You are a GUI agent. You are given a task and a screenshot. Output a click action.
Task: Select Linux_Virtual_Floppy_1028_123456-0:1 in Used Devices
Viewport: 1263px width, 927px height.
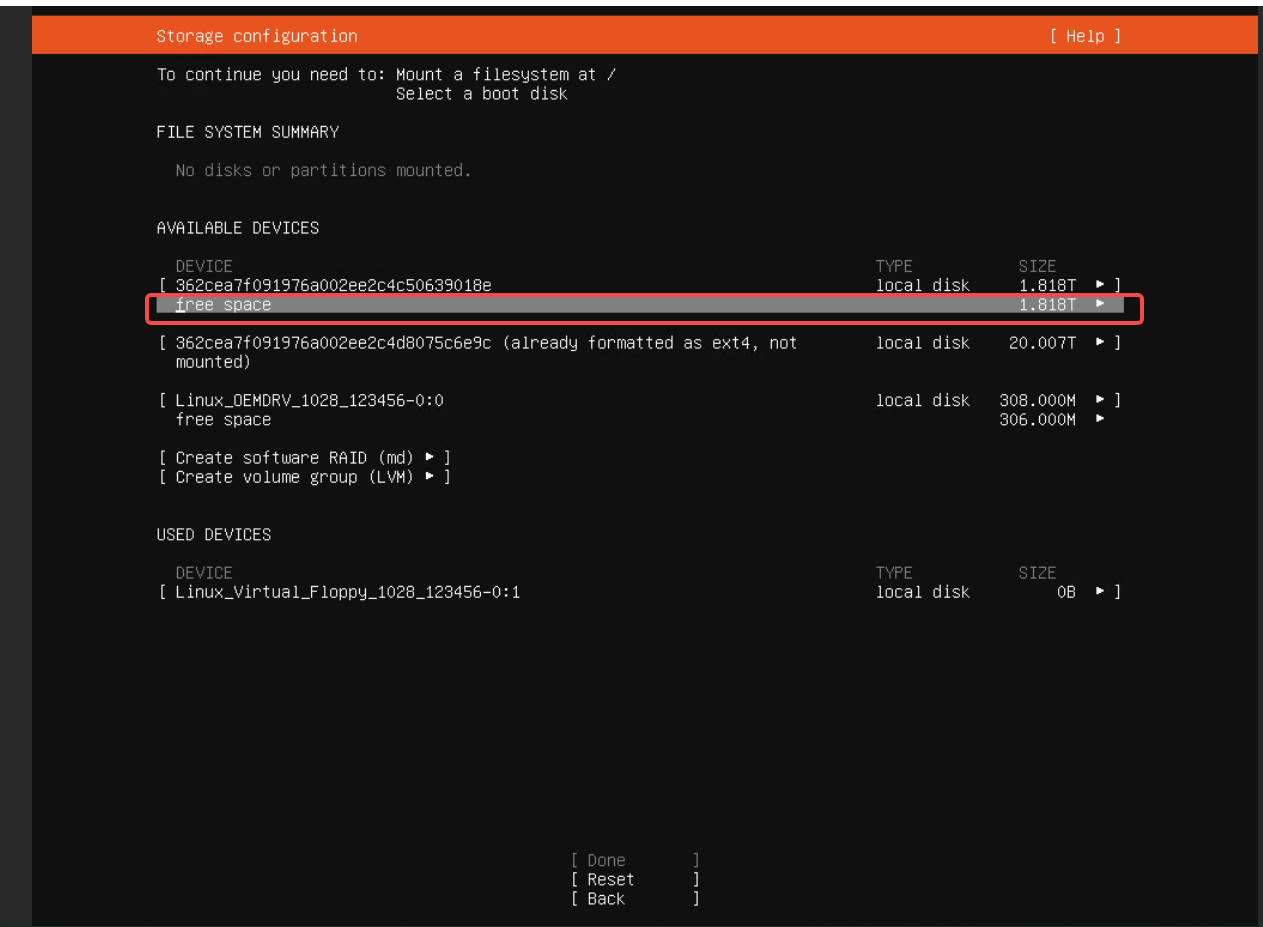[x=347, y=592]
